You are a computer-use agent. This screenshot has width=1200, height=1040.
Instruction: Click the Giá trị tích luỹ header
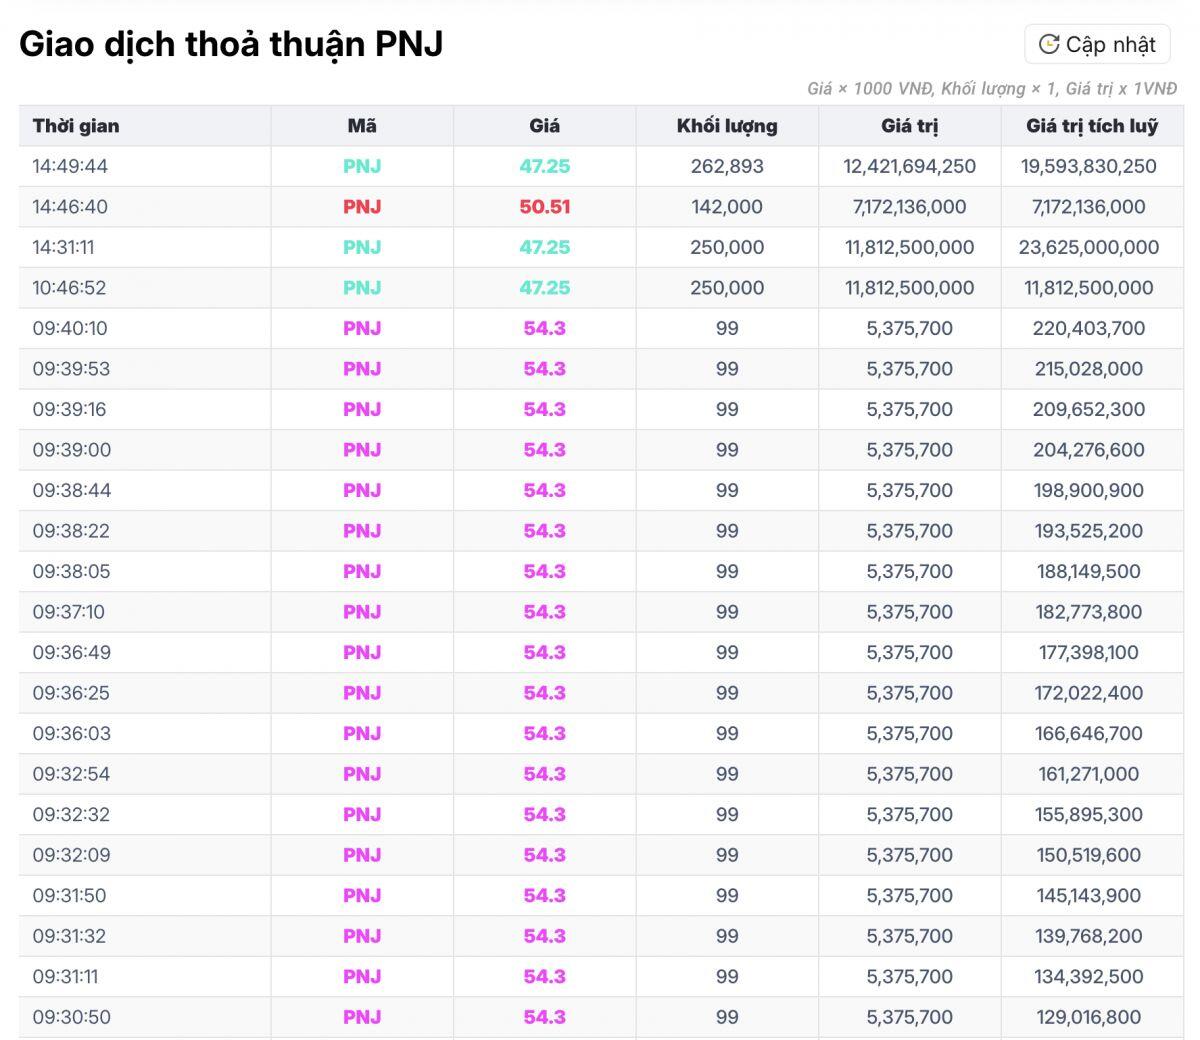(x=1091, y=126)
